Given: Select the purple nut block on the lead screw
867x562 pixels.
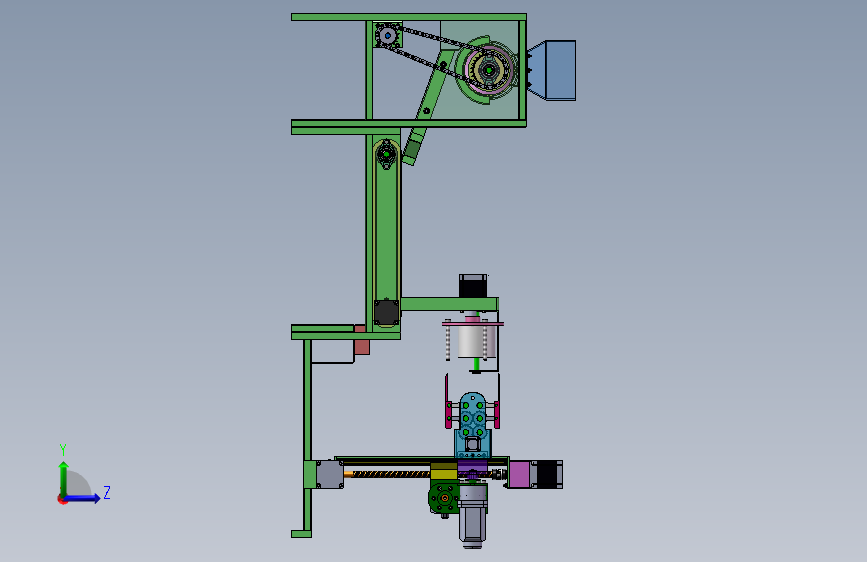Looking at the screenshot, I should pos(473,470).
